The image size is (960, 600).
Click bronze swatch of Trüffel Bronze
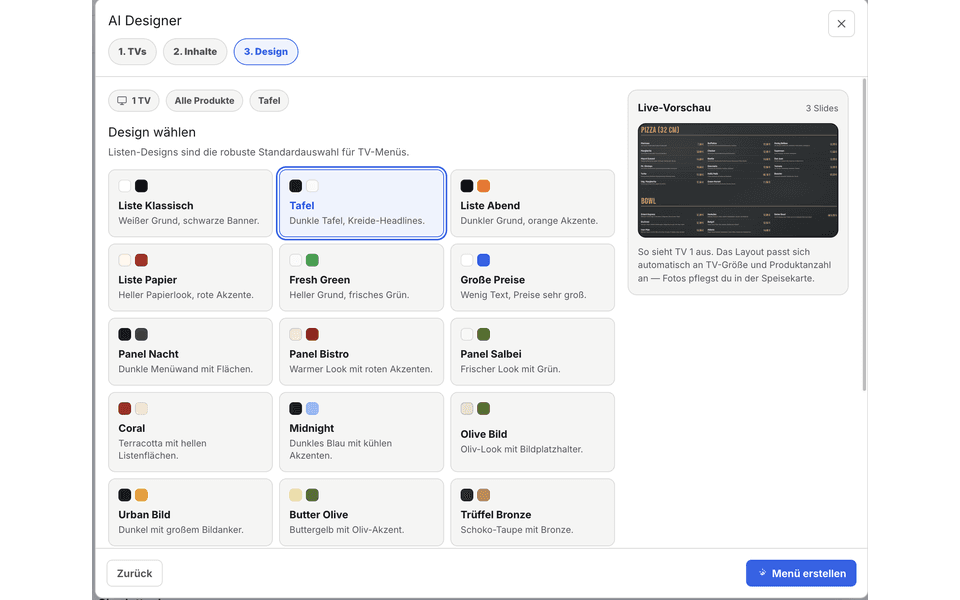(484, 495)
